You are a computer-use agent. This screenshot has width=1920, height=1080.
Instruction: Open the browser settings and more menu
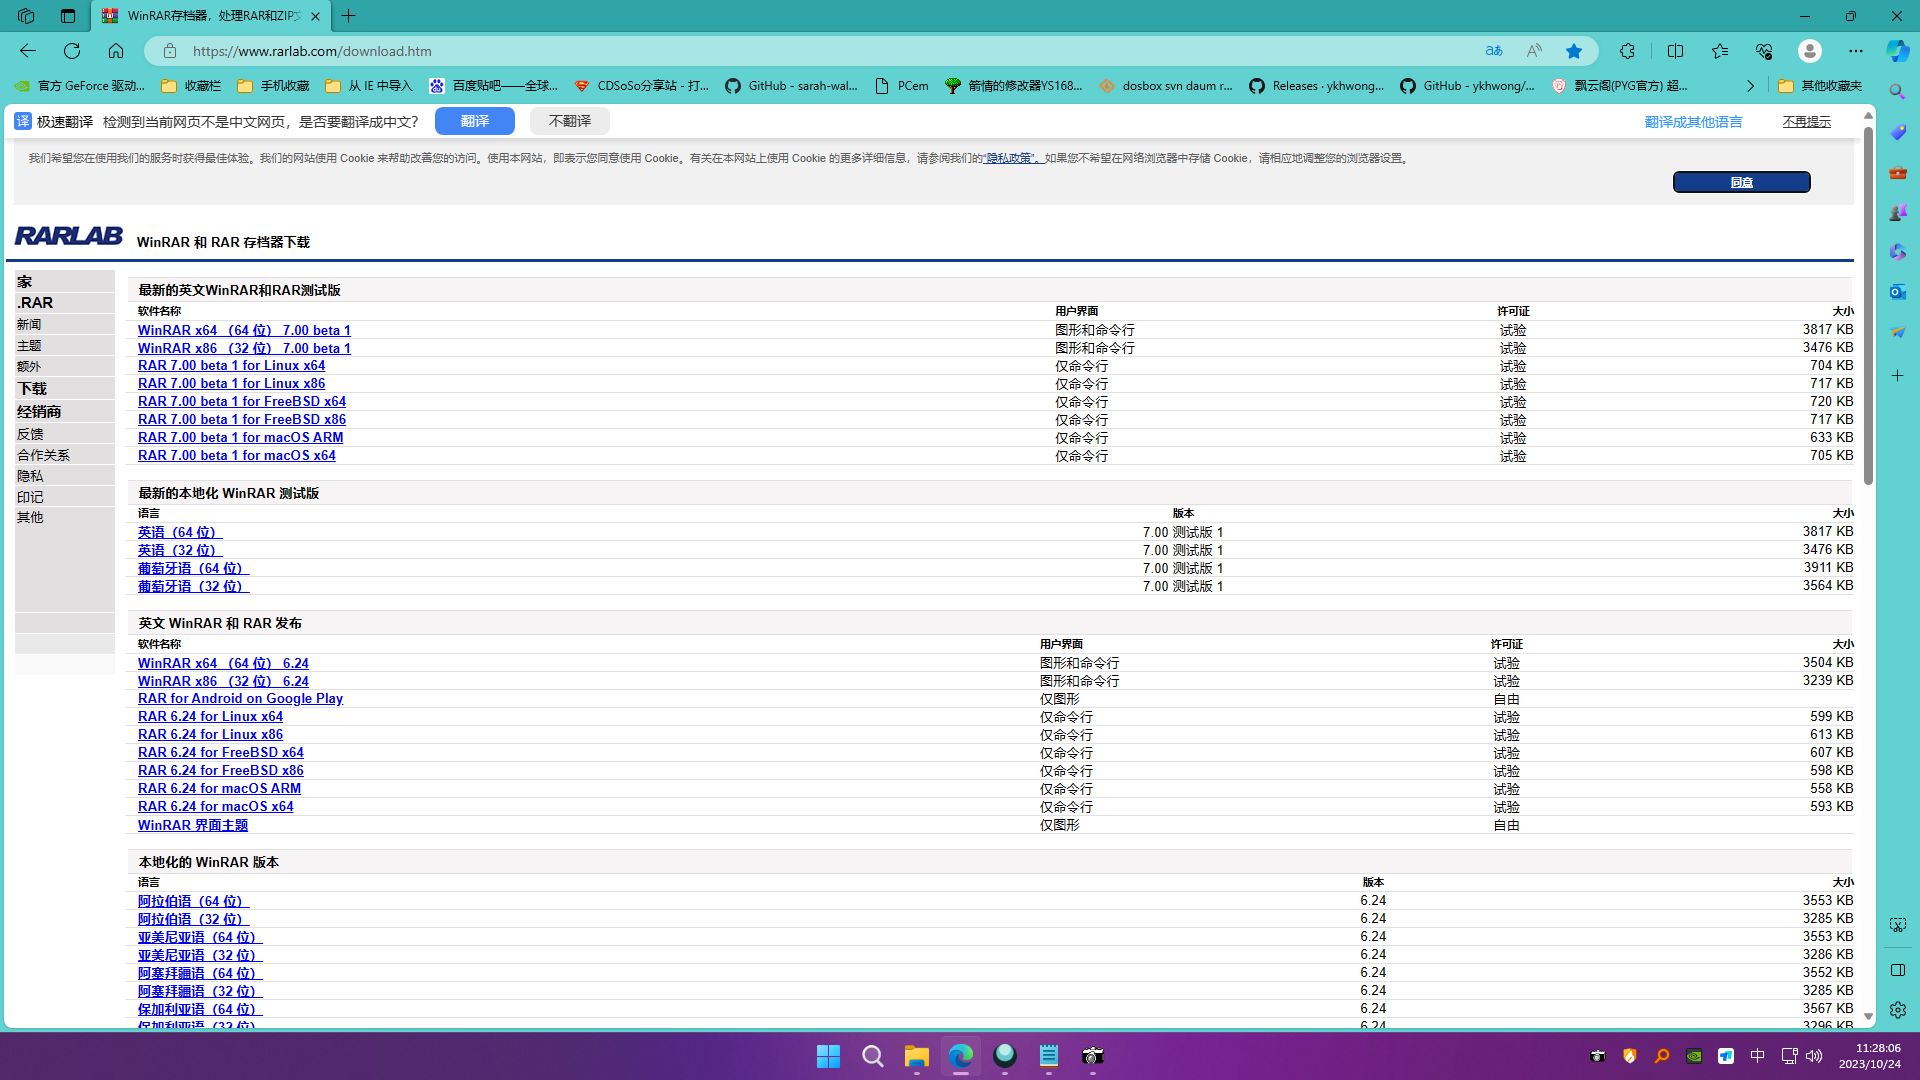pyautogui.click(x=1856, y=51)
